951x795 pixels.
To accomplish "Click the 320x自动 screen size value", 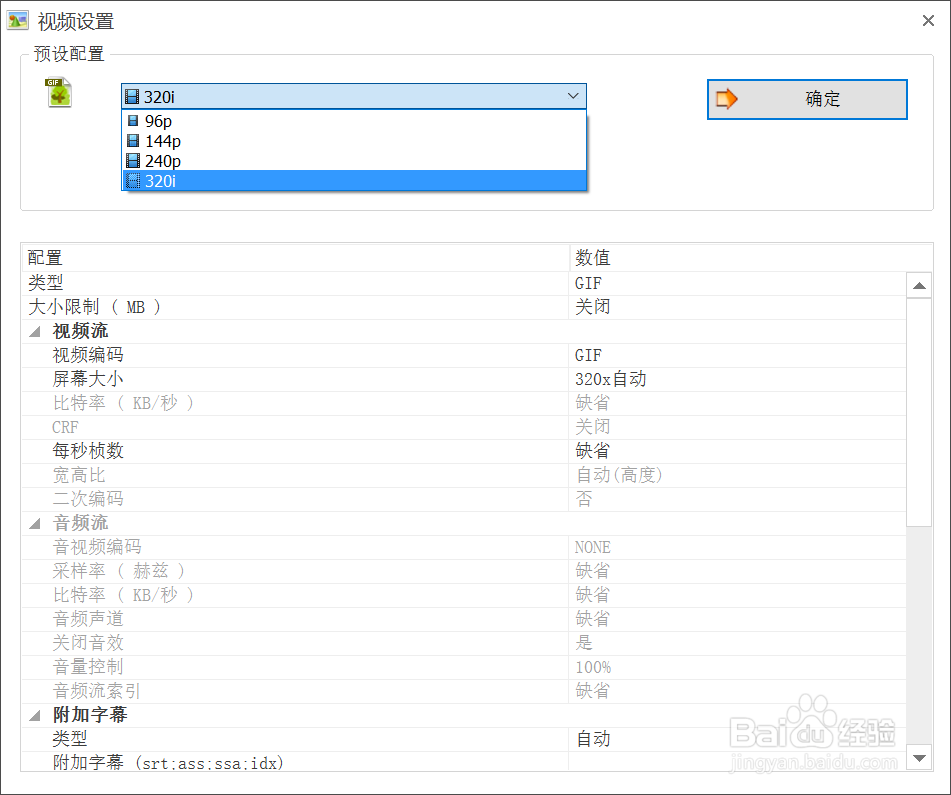I will coord(611,379).
